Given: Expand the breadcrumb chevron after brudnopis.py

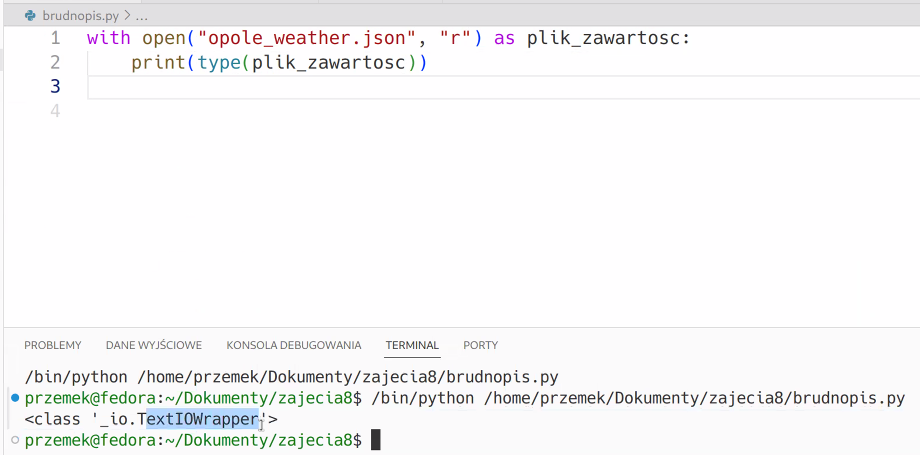Looking at the screenshot, I should [127, 16].
